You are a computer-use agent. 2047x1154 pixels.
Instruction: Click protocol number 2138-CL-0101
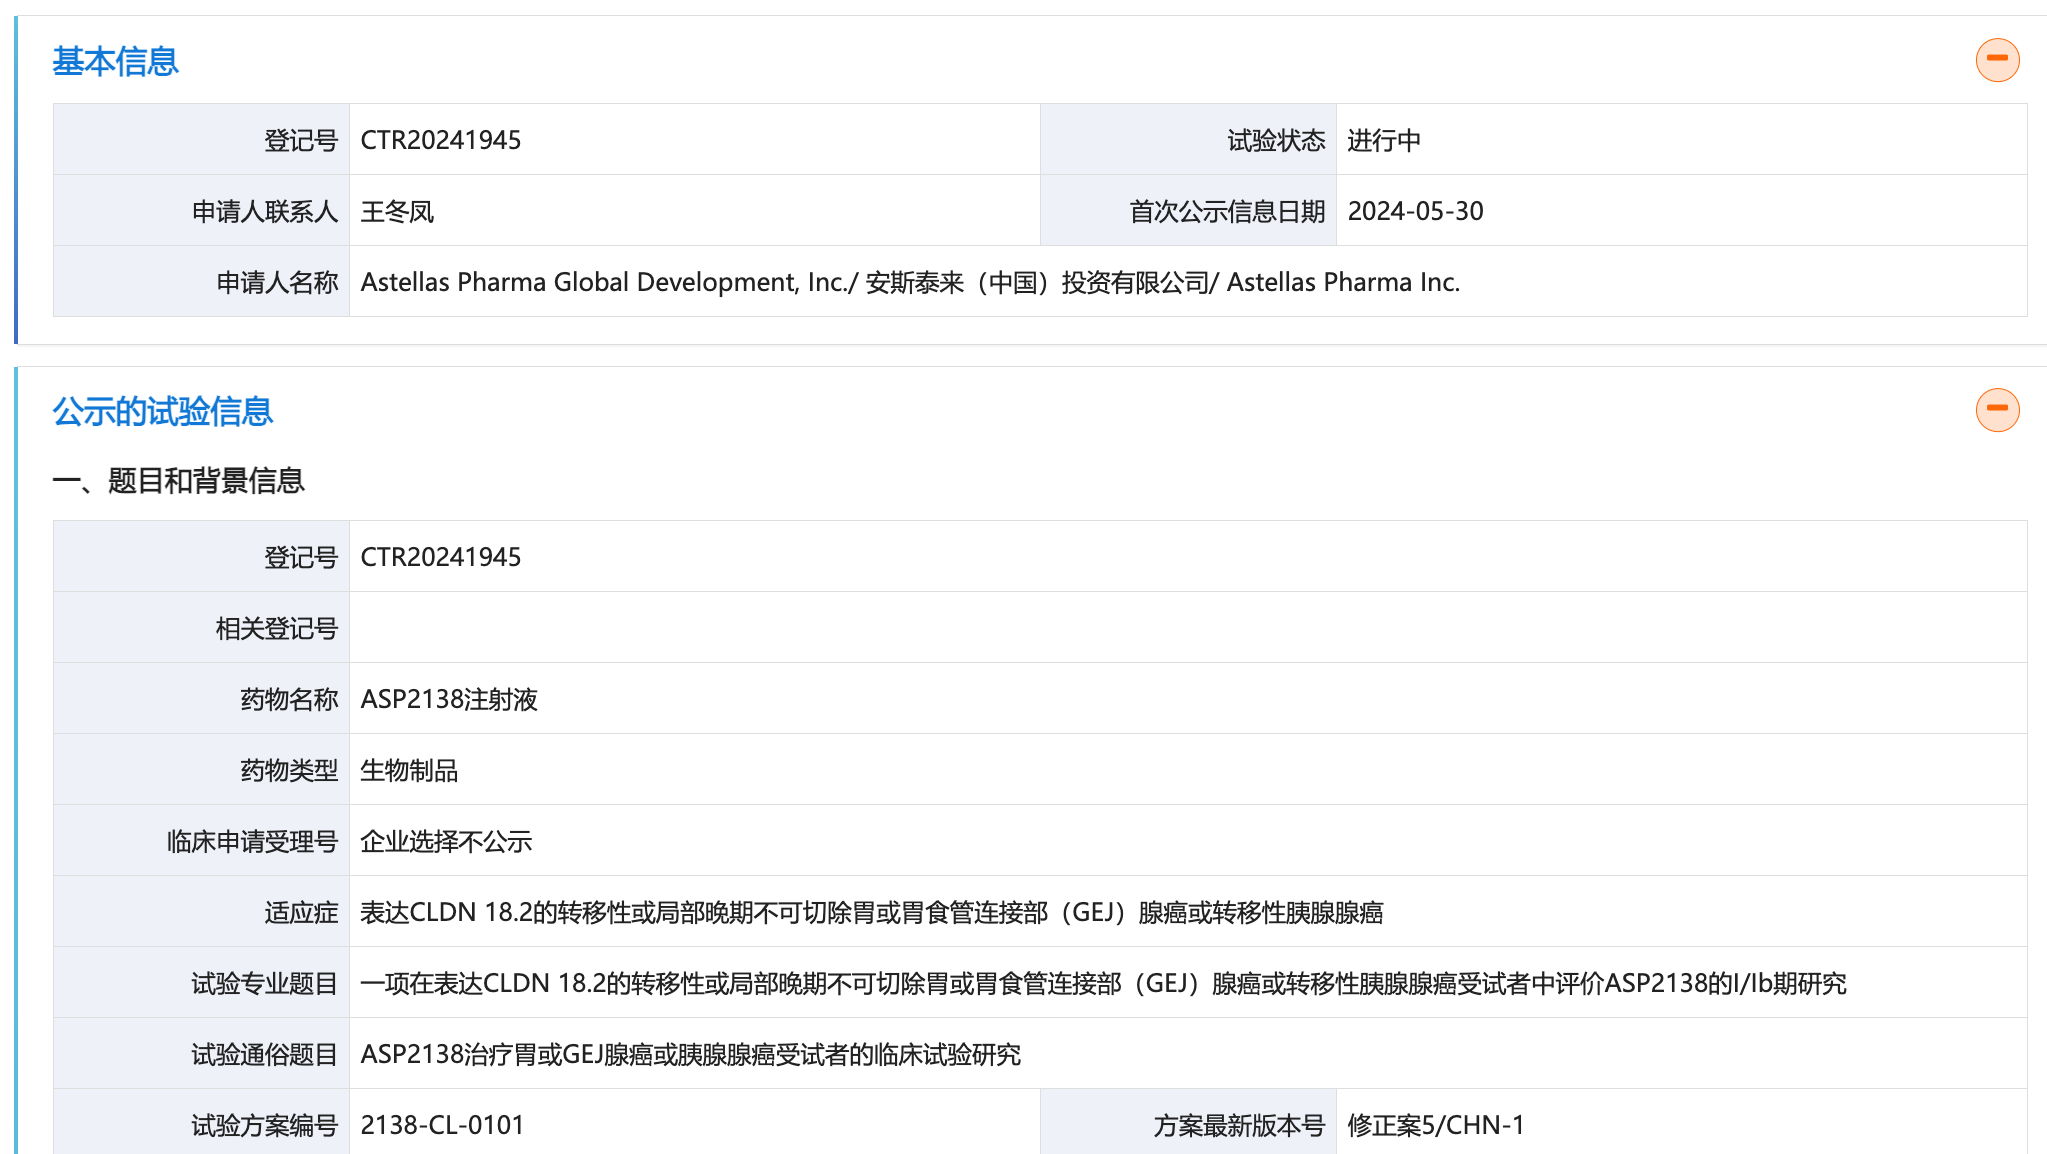point(442,1125)
